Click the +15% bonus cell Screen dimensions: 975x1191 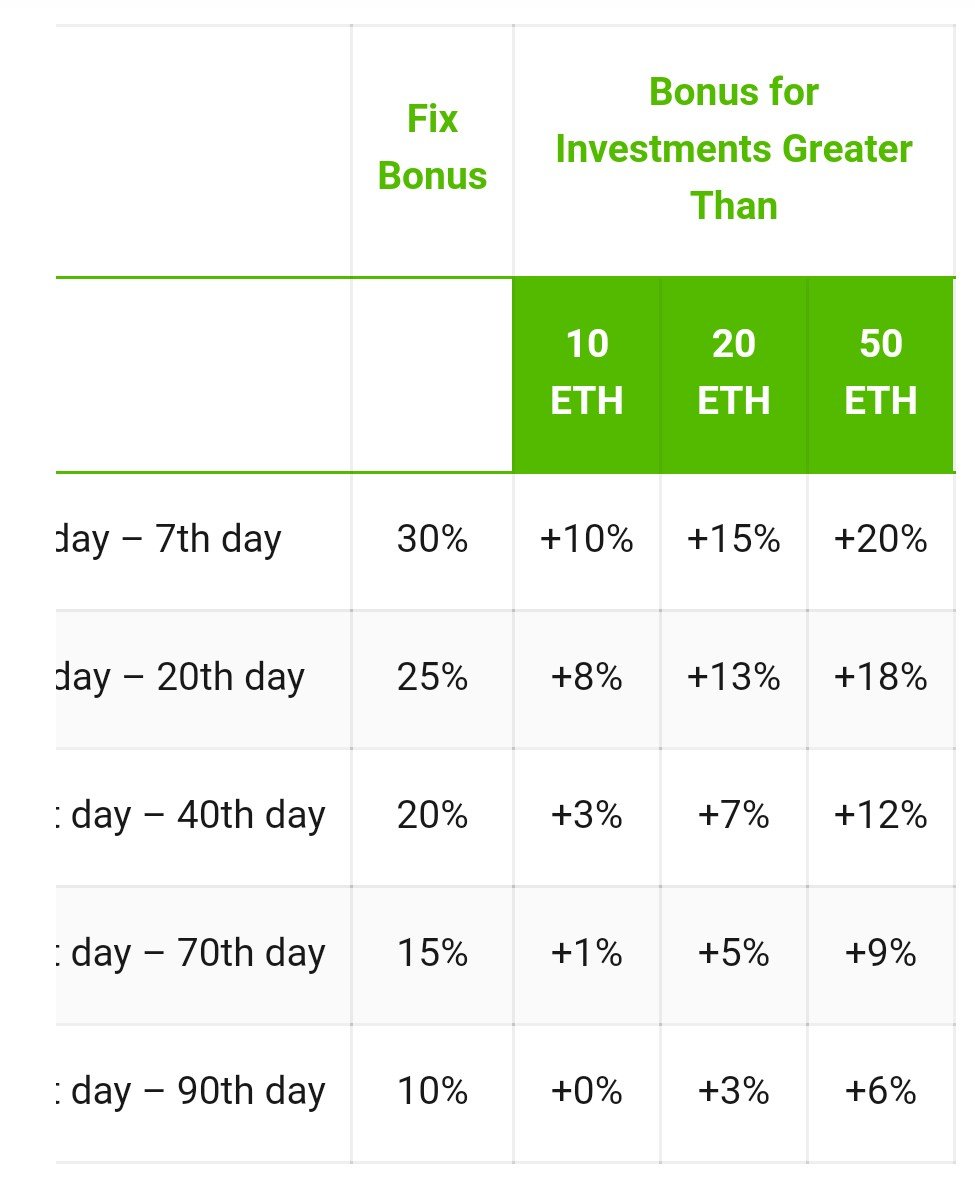(x=734, y=539)
